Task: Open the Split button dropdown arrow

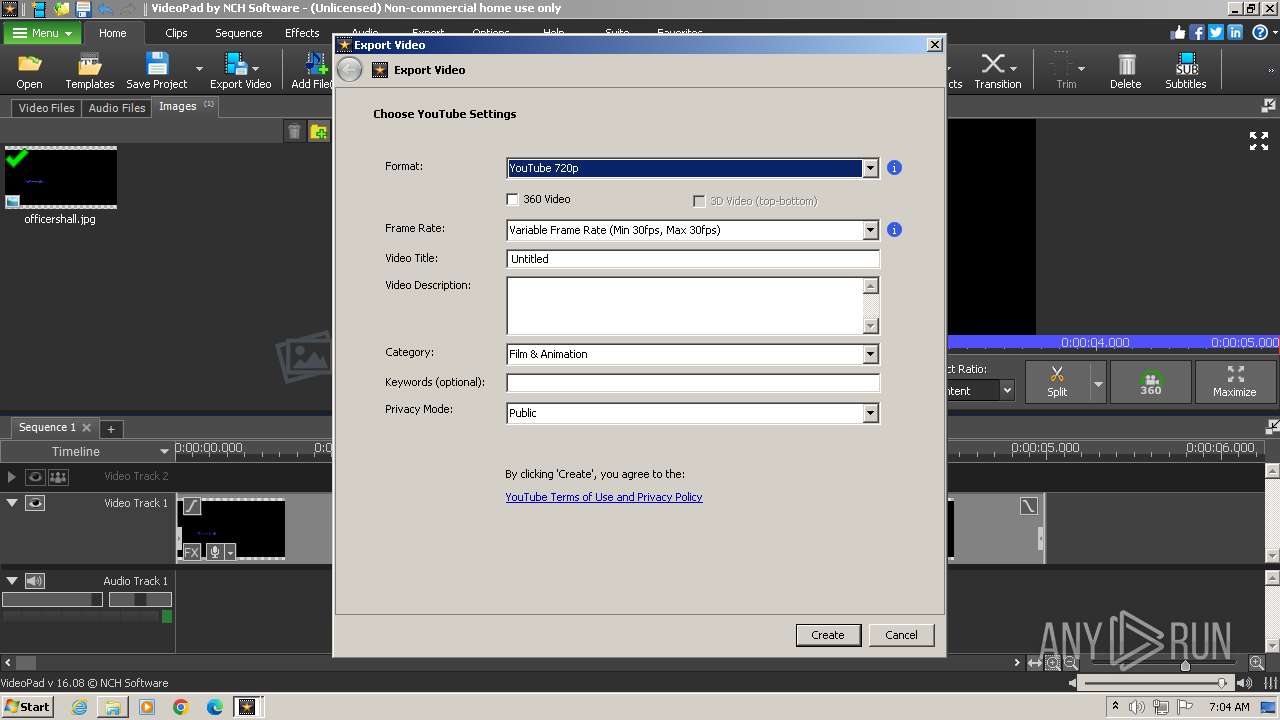Action: (x=1098, y=382)
